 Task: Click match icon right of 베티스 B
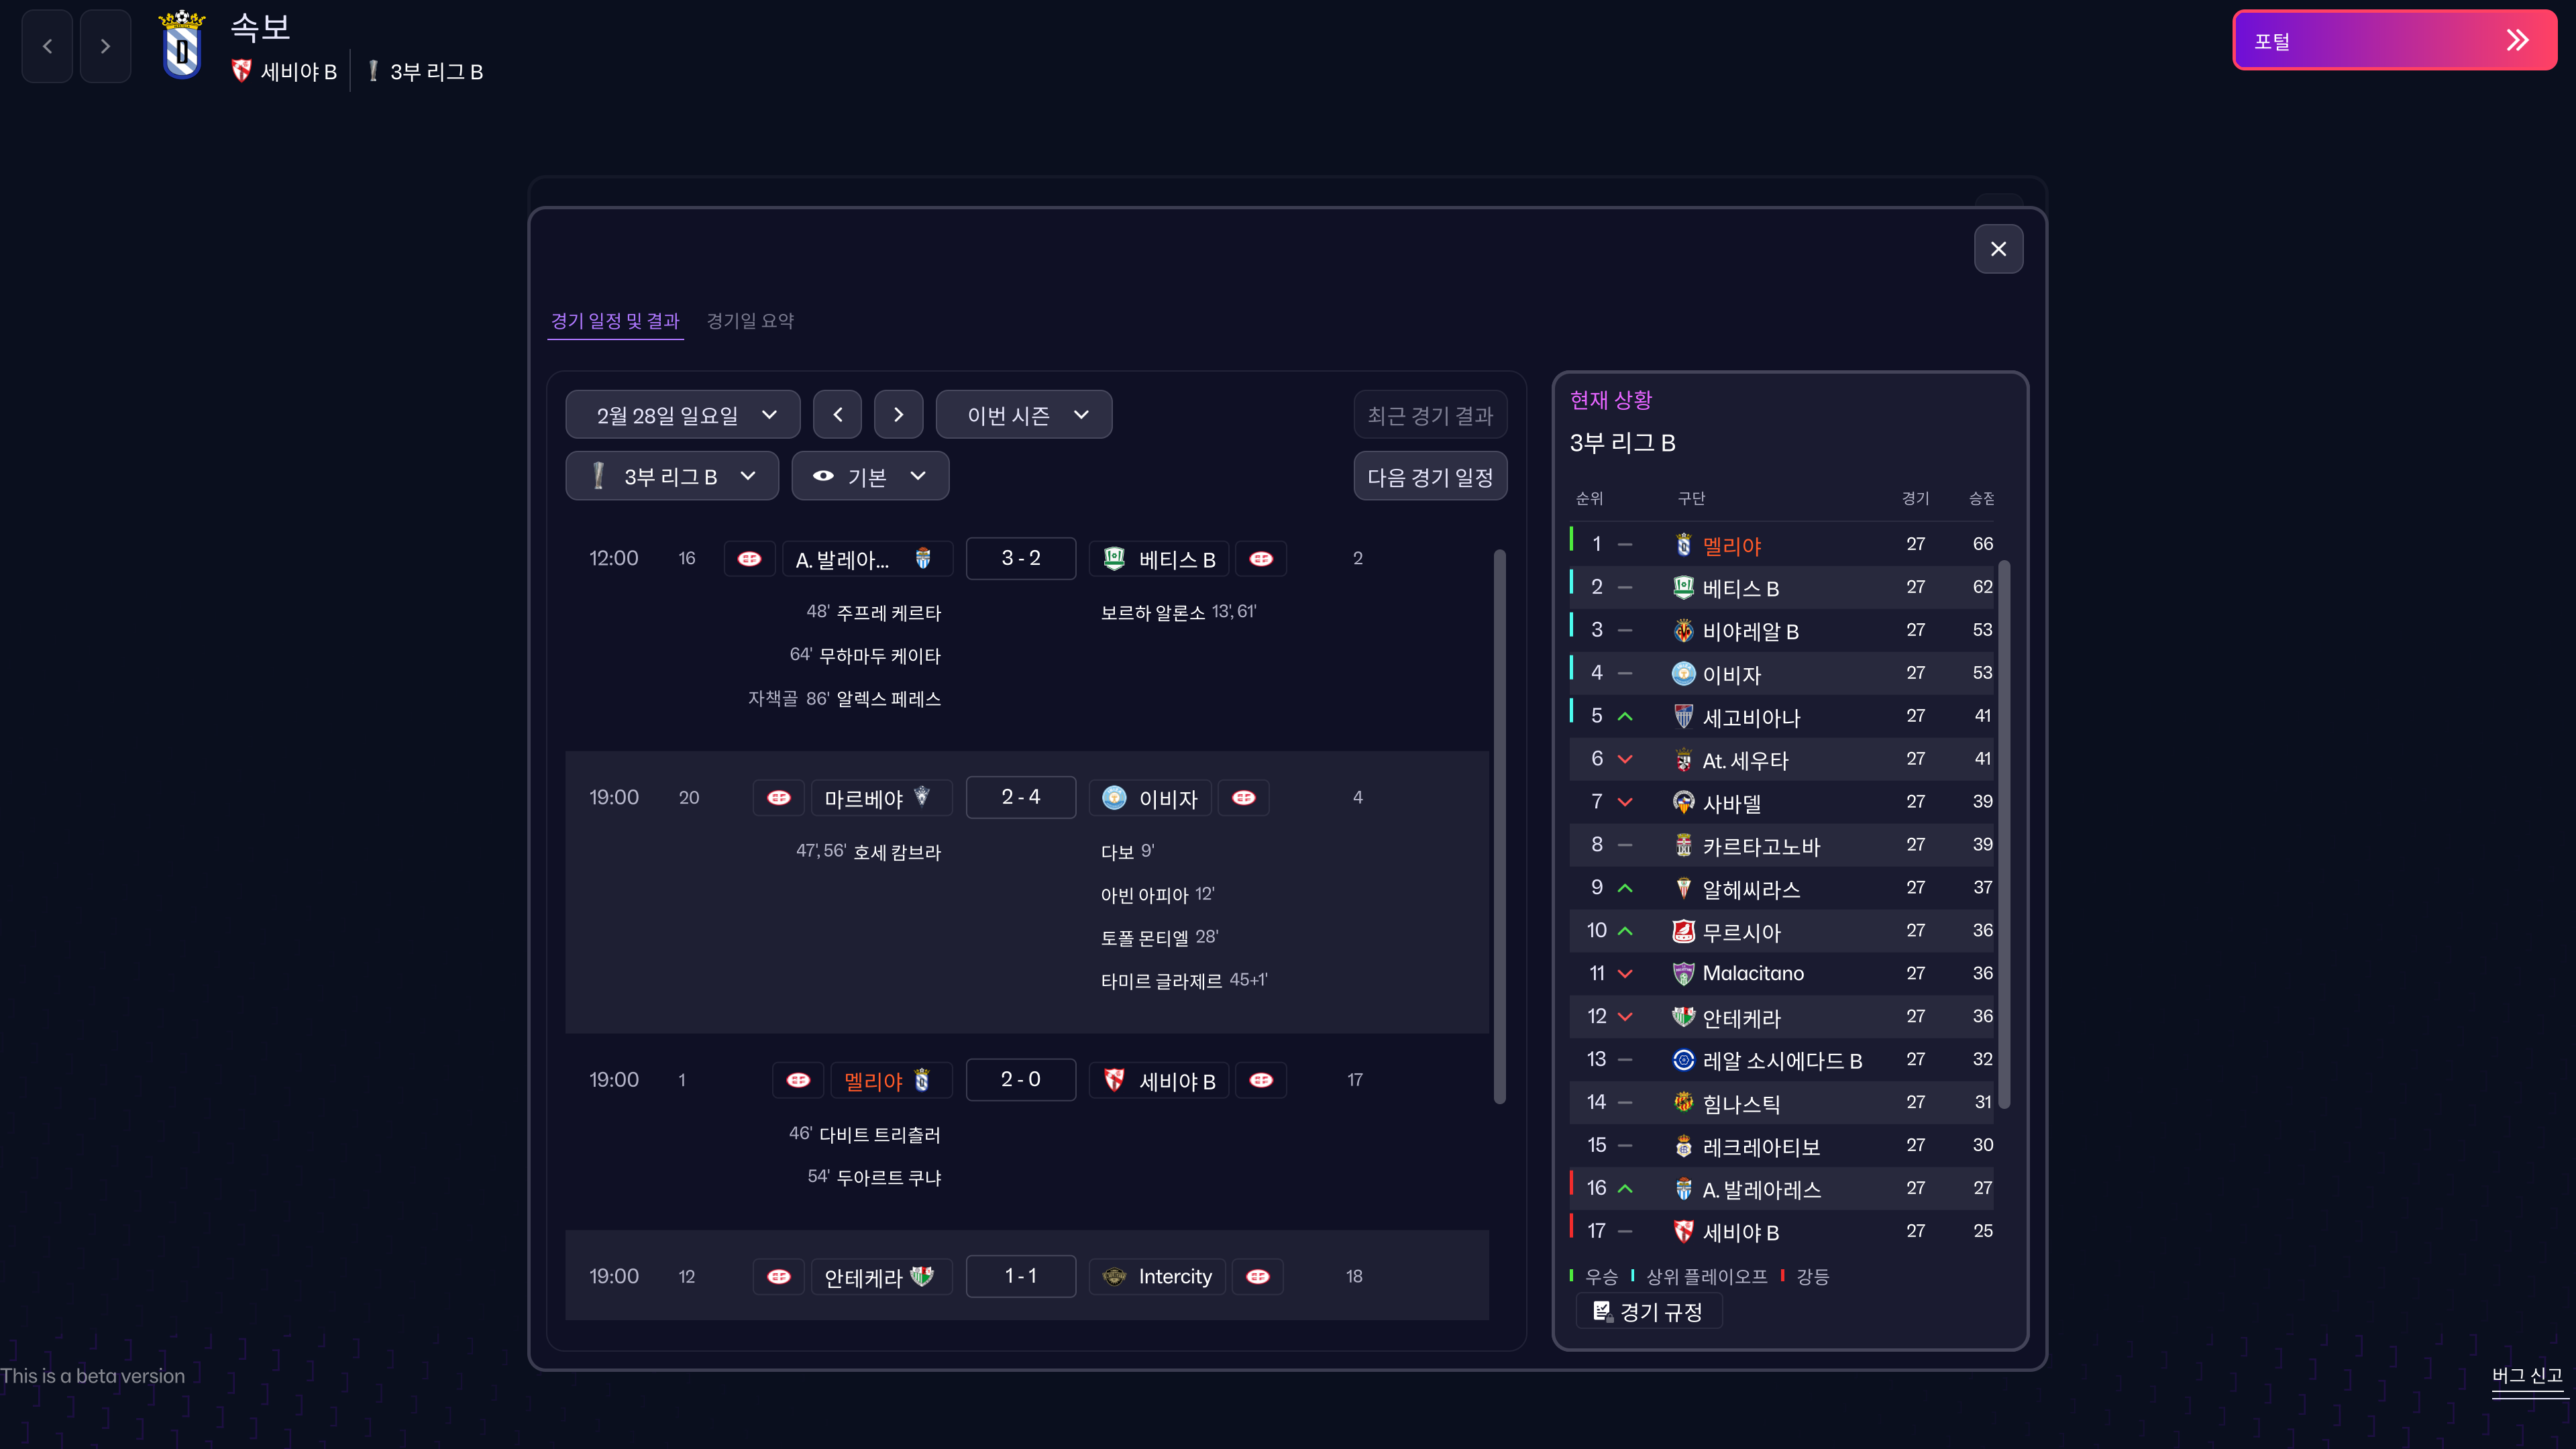(1261, 559)
